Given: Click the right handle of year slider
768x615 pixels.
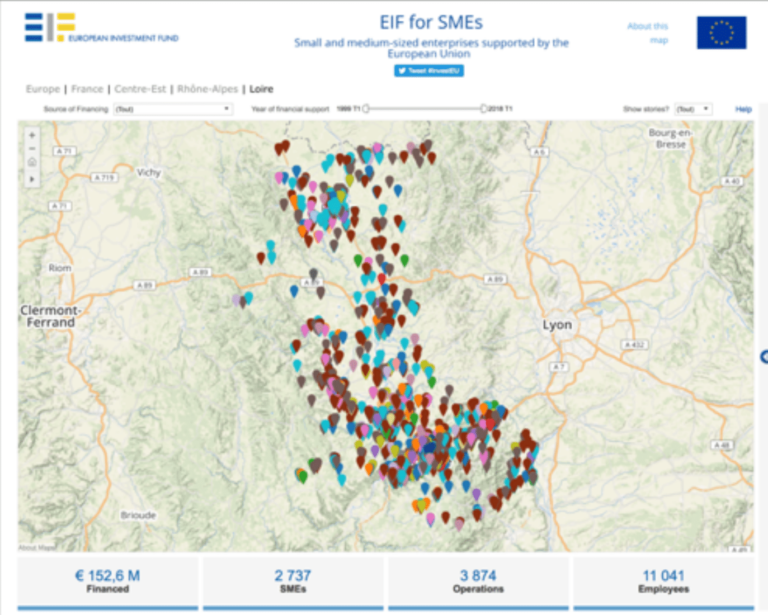Looking at the screenshot, I should tap(483, 108).
